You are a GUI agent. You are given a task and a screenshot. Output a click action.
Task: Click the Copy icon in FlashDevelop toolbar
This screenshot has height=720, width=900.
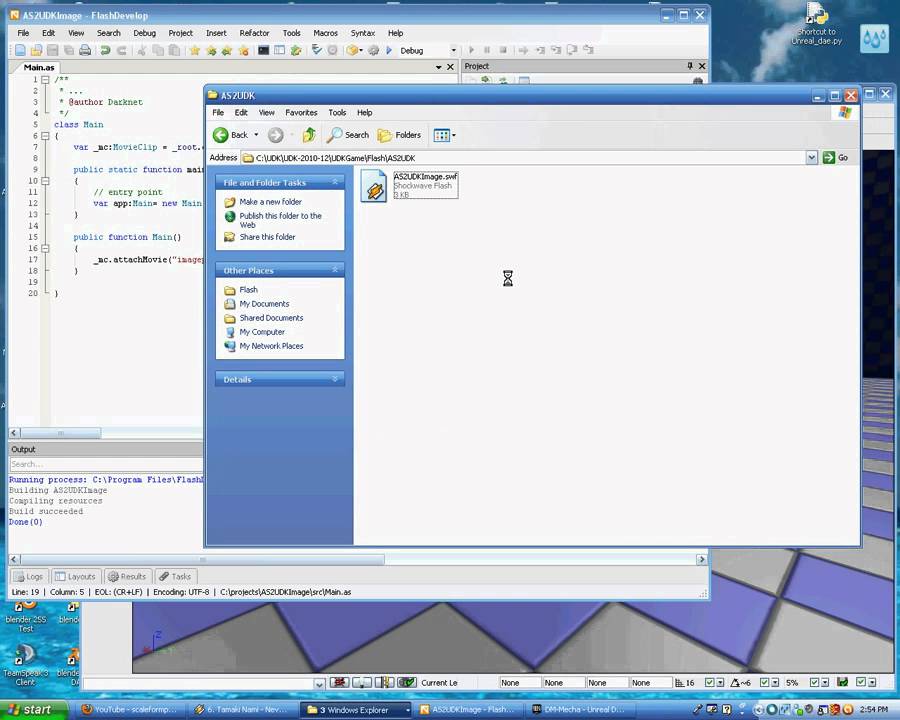click(158, 51)
